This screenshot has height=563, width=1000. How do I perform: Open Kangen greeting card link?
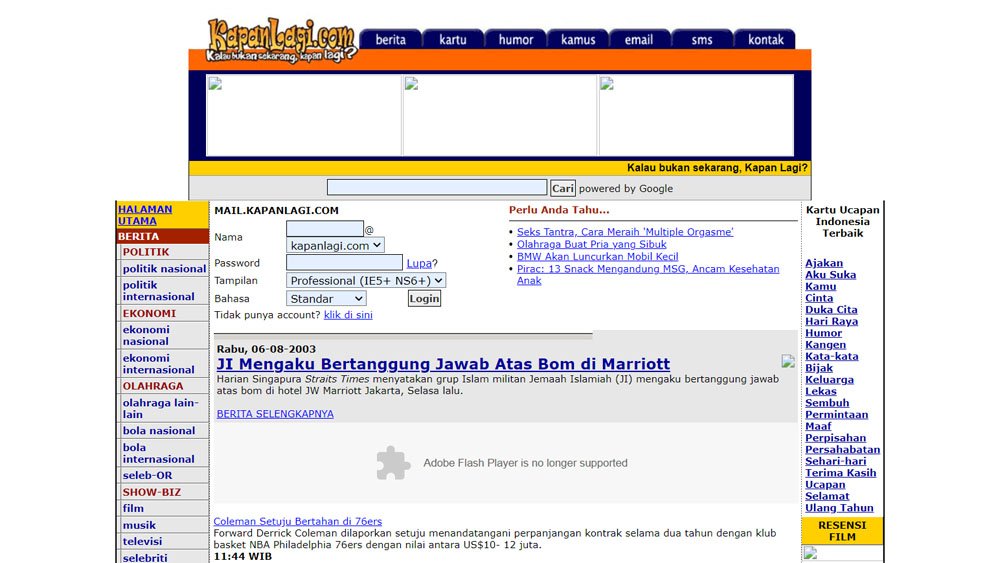pos(825,345)
